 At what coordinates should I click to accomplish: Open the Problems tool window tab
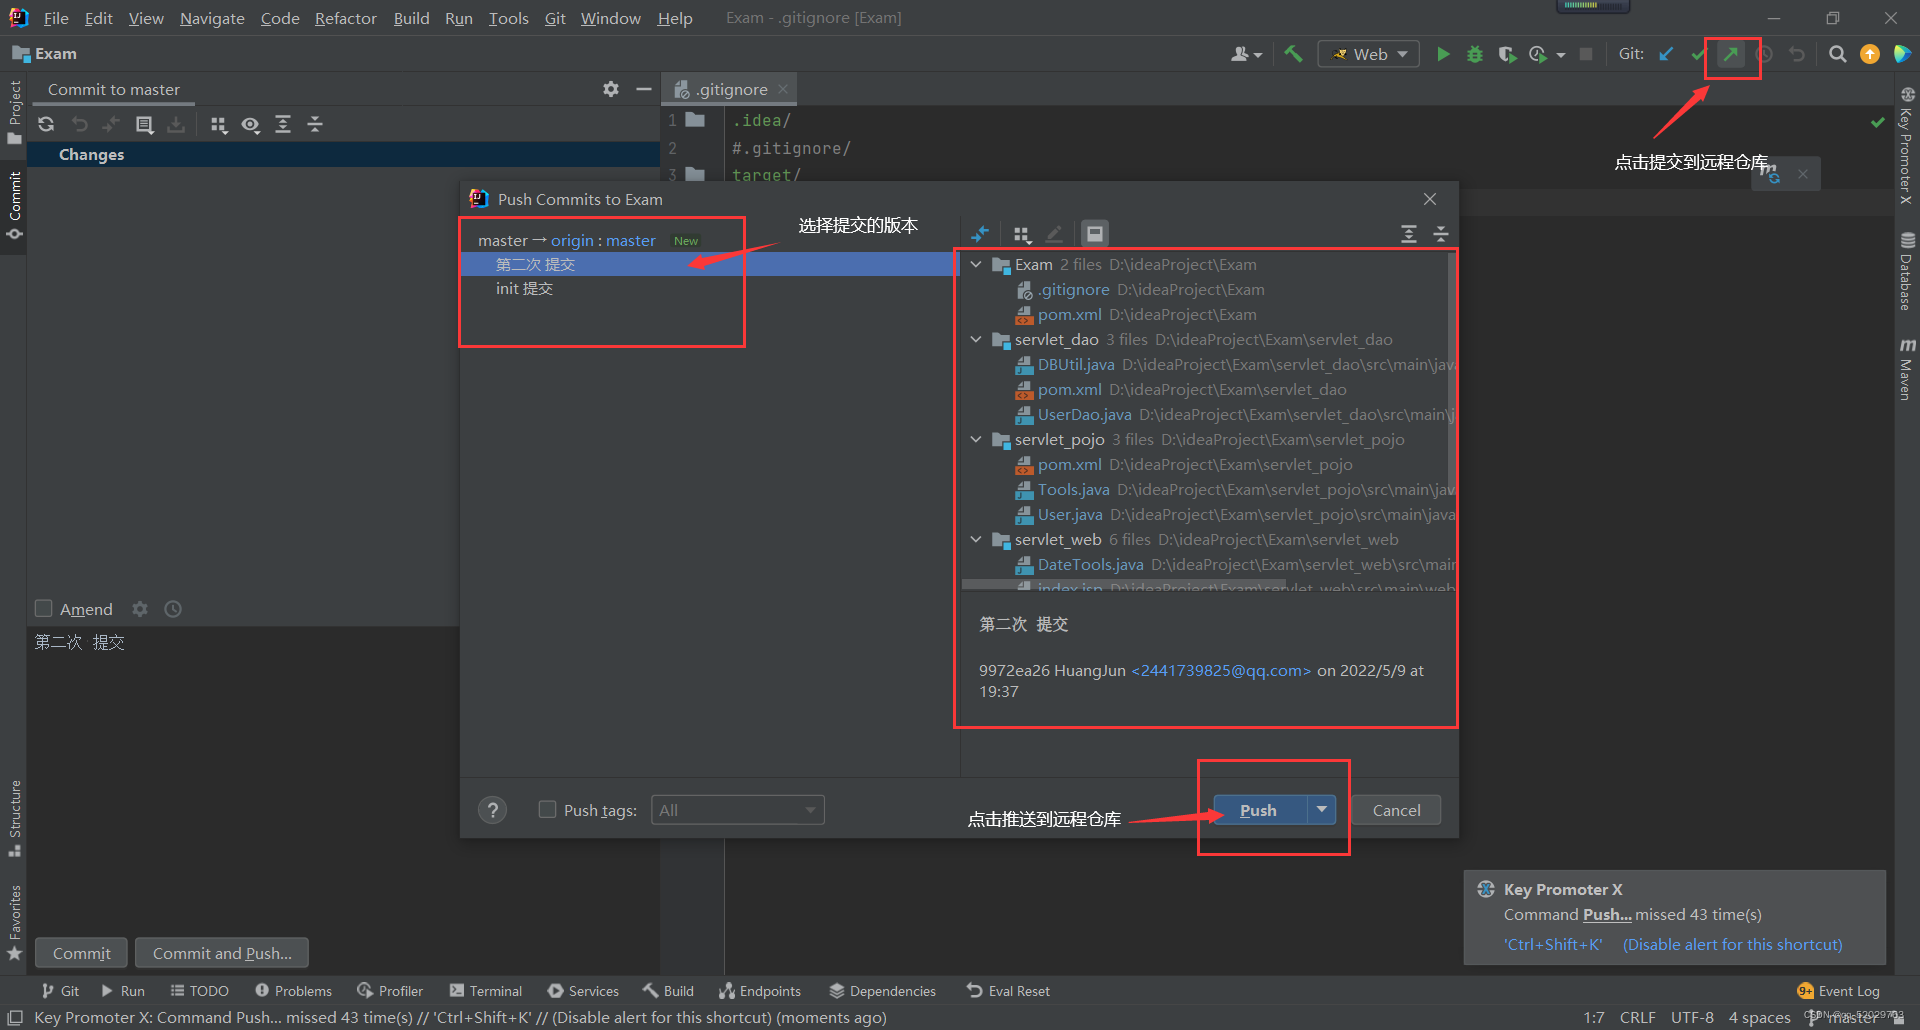(294, 991)
